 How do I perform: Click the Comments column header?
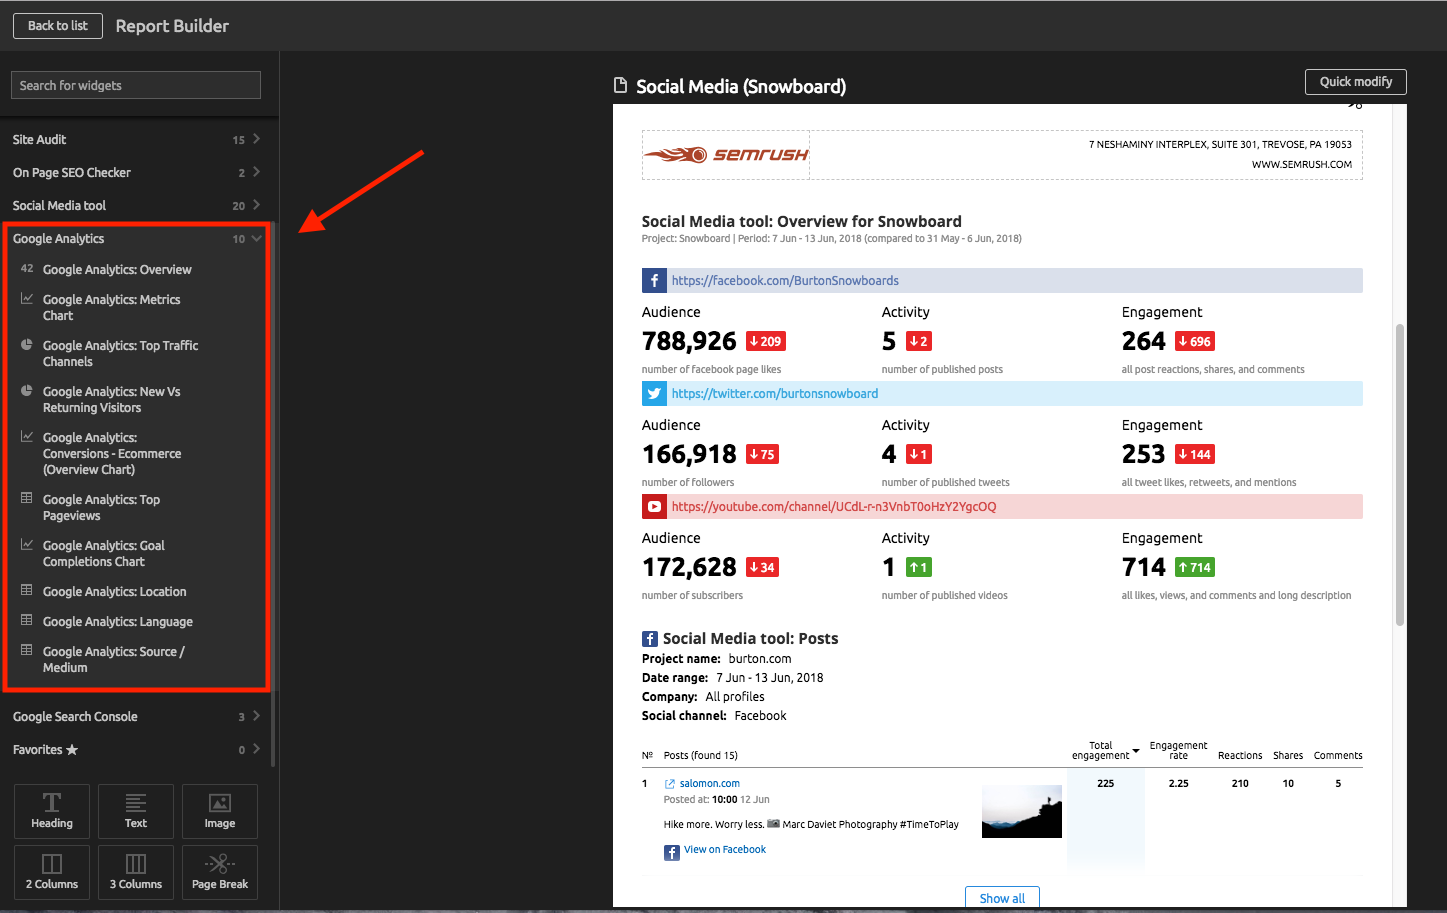coord(1338,756)
